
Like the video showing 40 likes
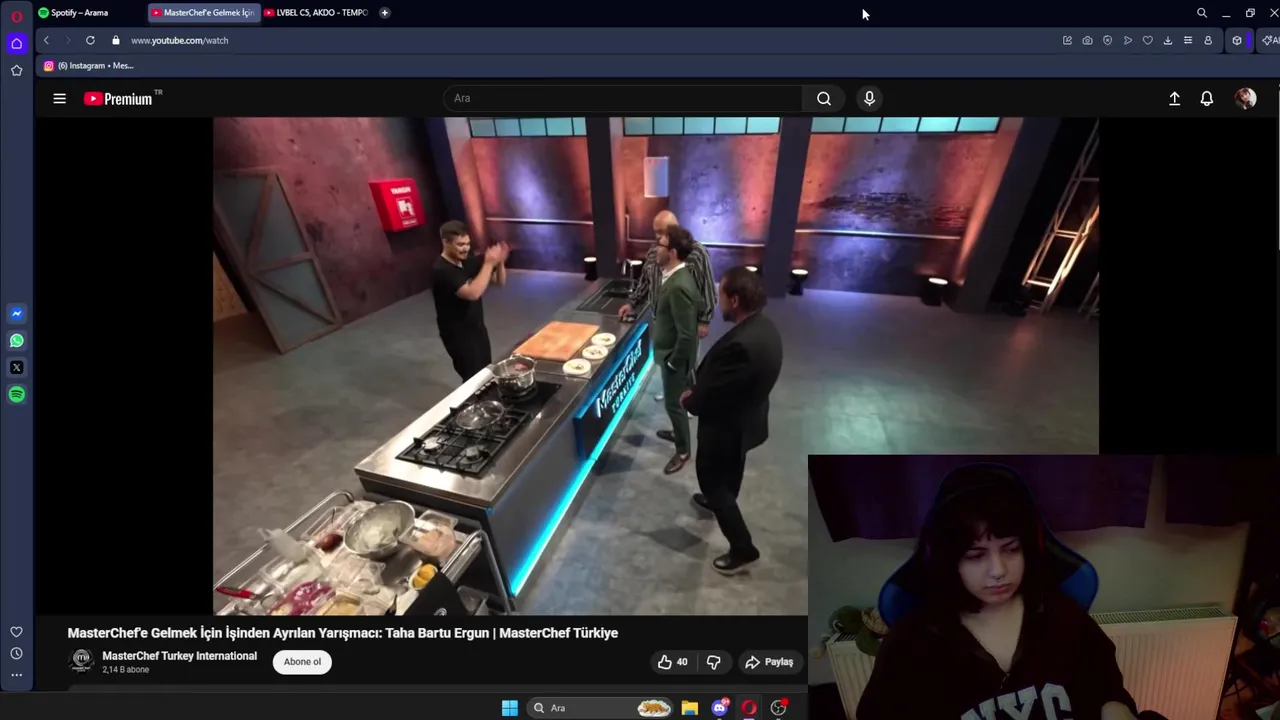(x=673, y=662)
